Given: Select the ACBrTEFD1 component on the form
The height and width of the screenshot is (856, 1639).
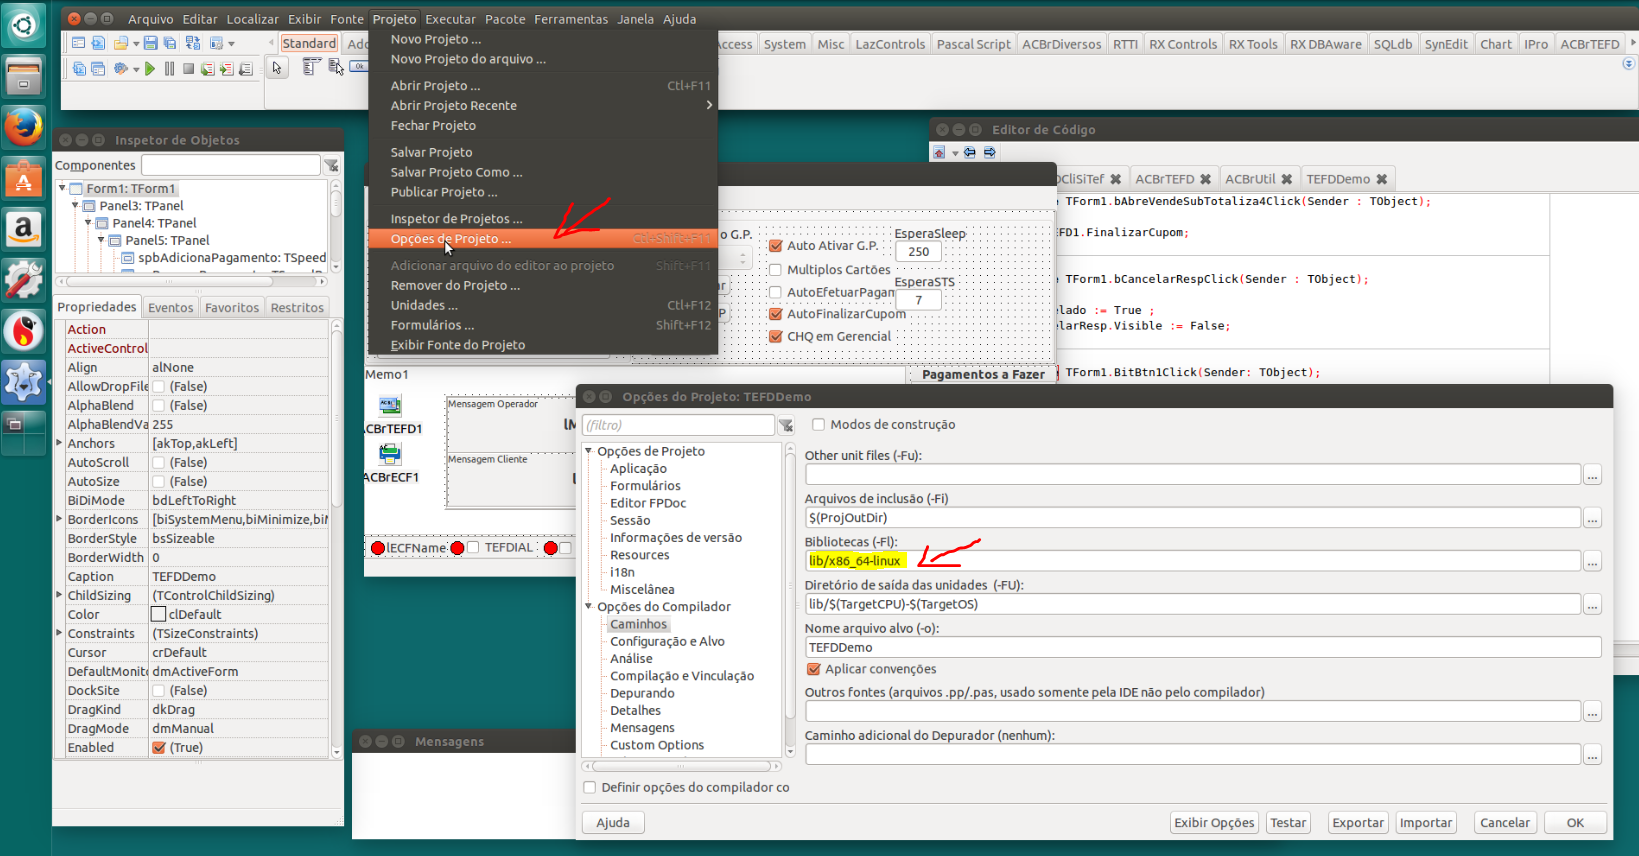Looking at the screenshot, I should pos(390,405).
